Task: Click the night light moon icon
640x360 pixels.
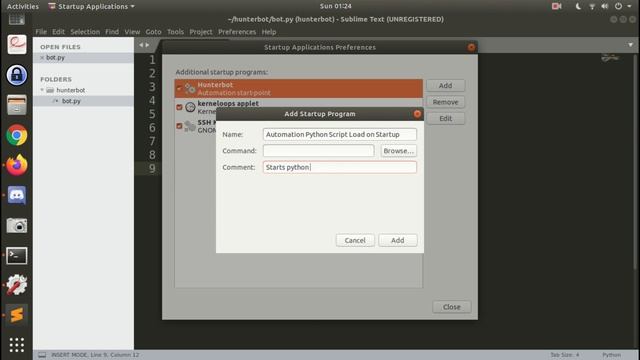Action: 578,6
